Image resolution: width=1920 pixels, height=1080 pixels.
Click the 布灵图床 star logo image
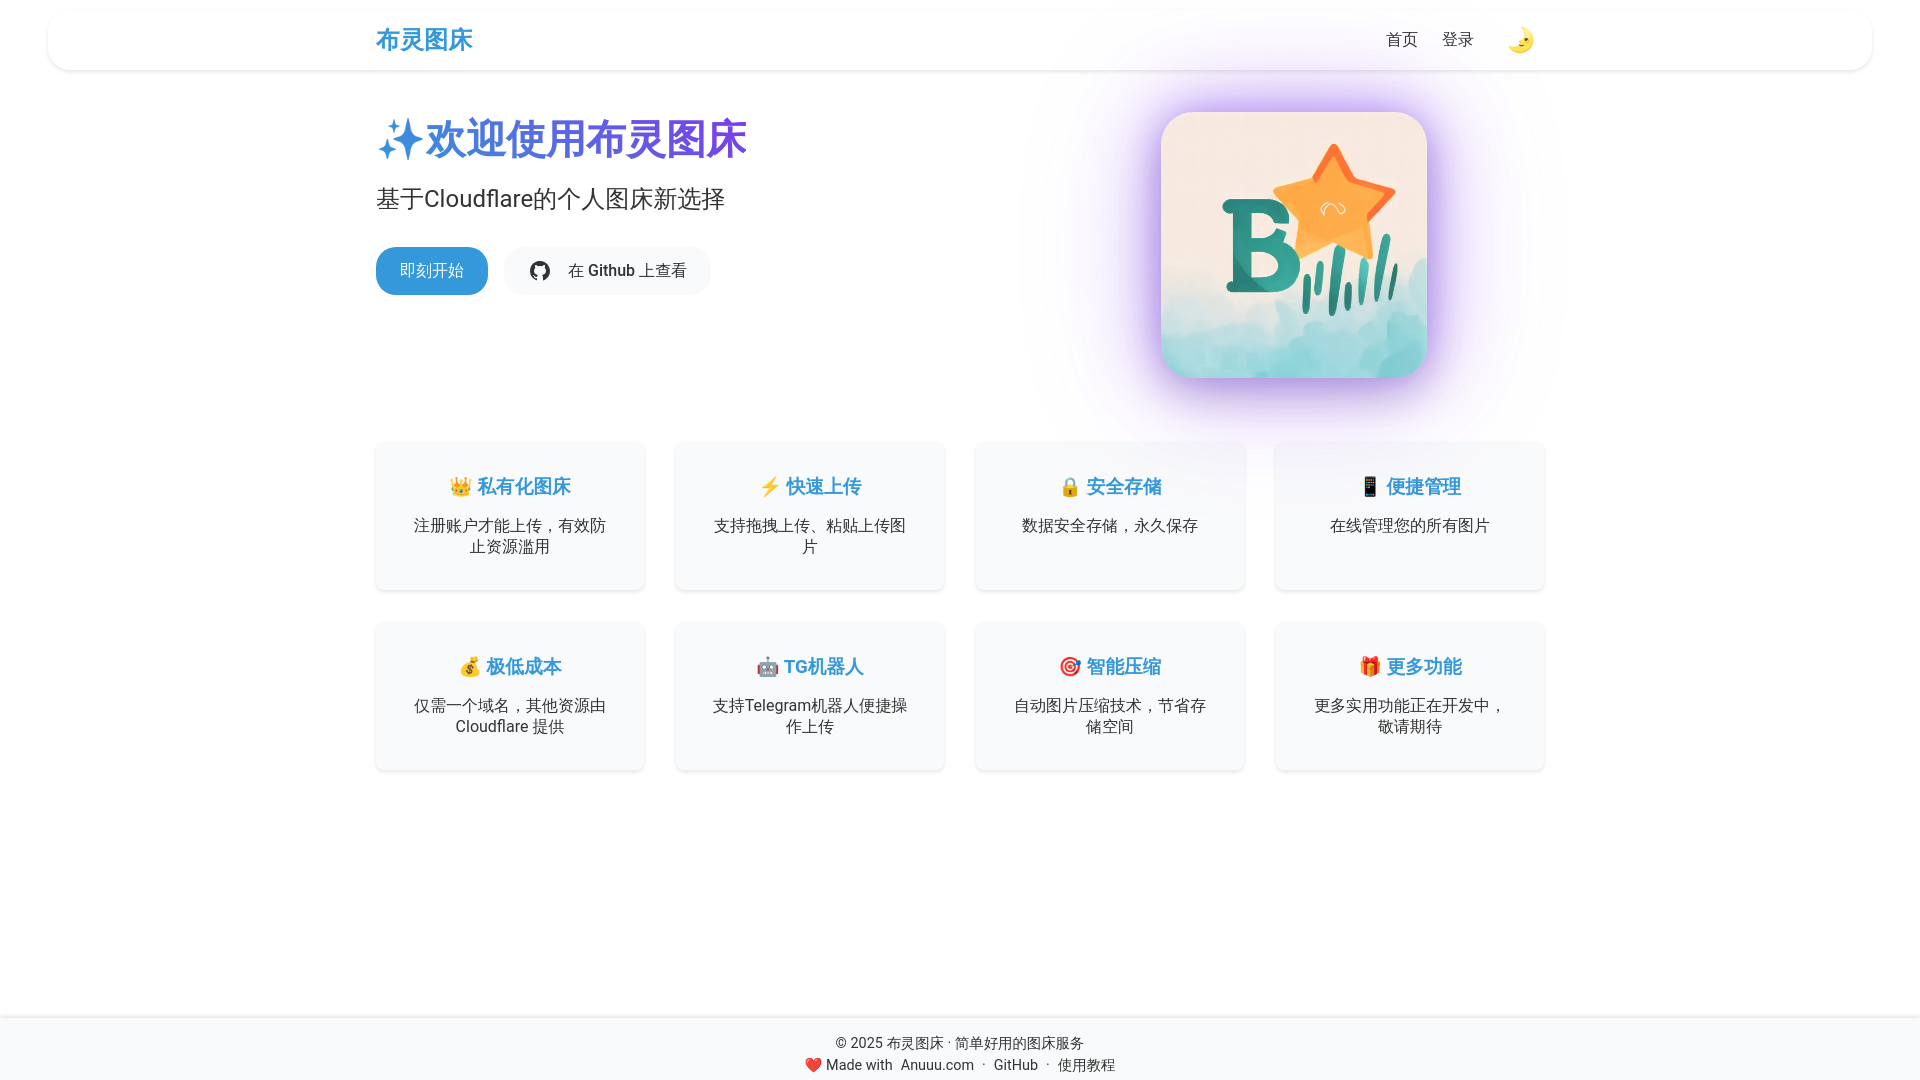click(x=1294, y=245)
